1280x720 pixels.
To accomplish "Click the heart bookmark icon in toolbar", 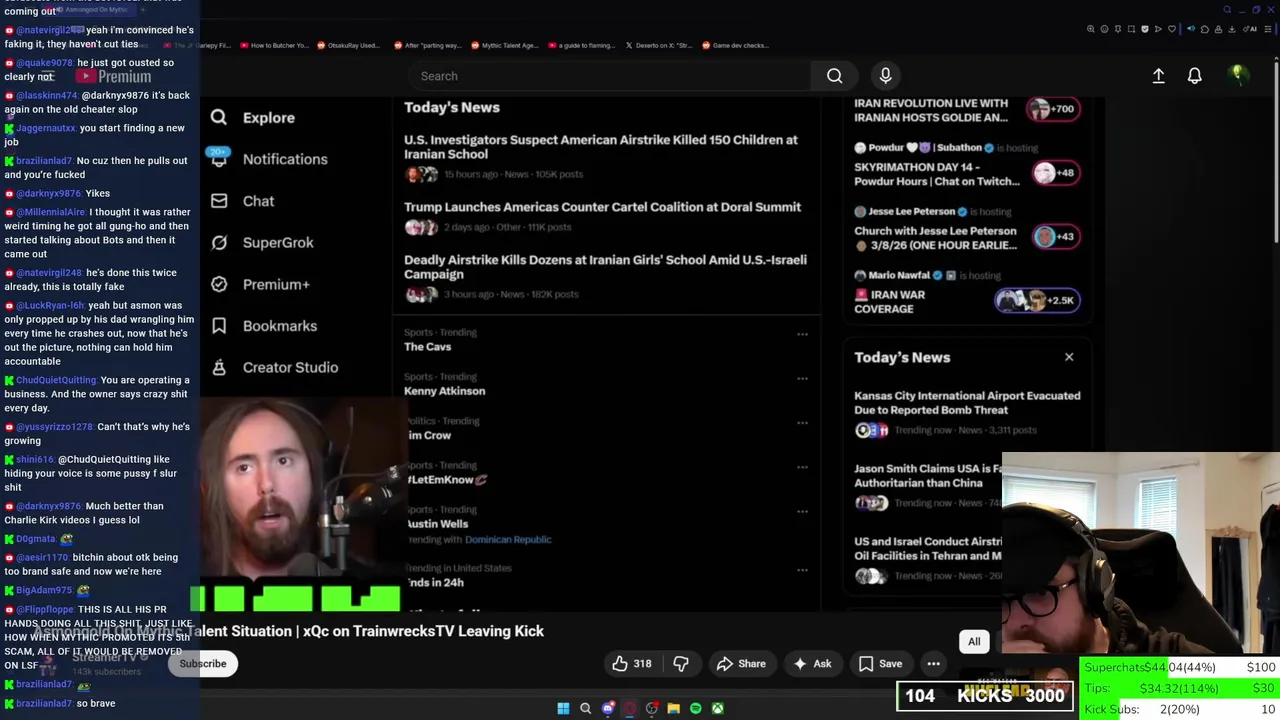I will point(1172,29).
